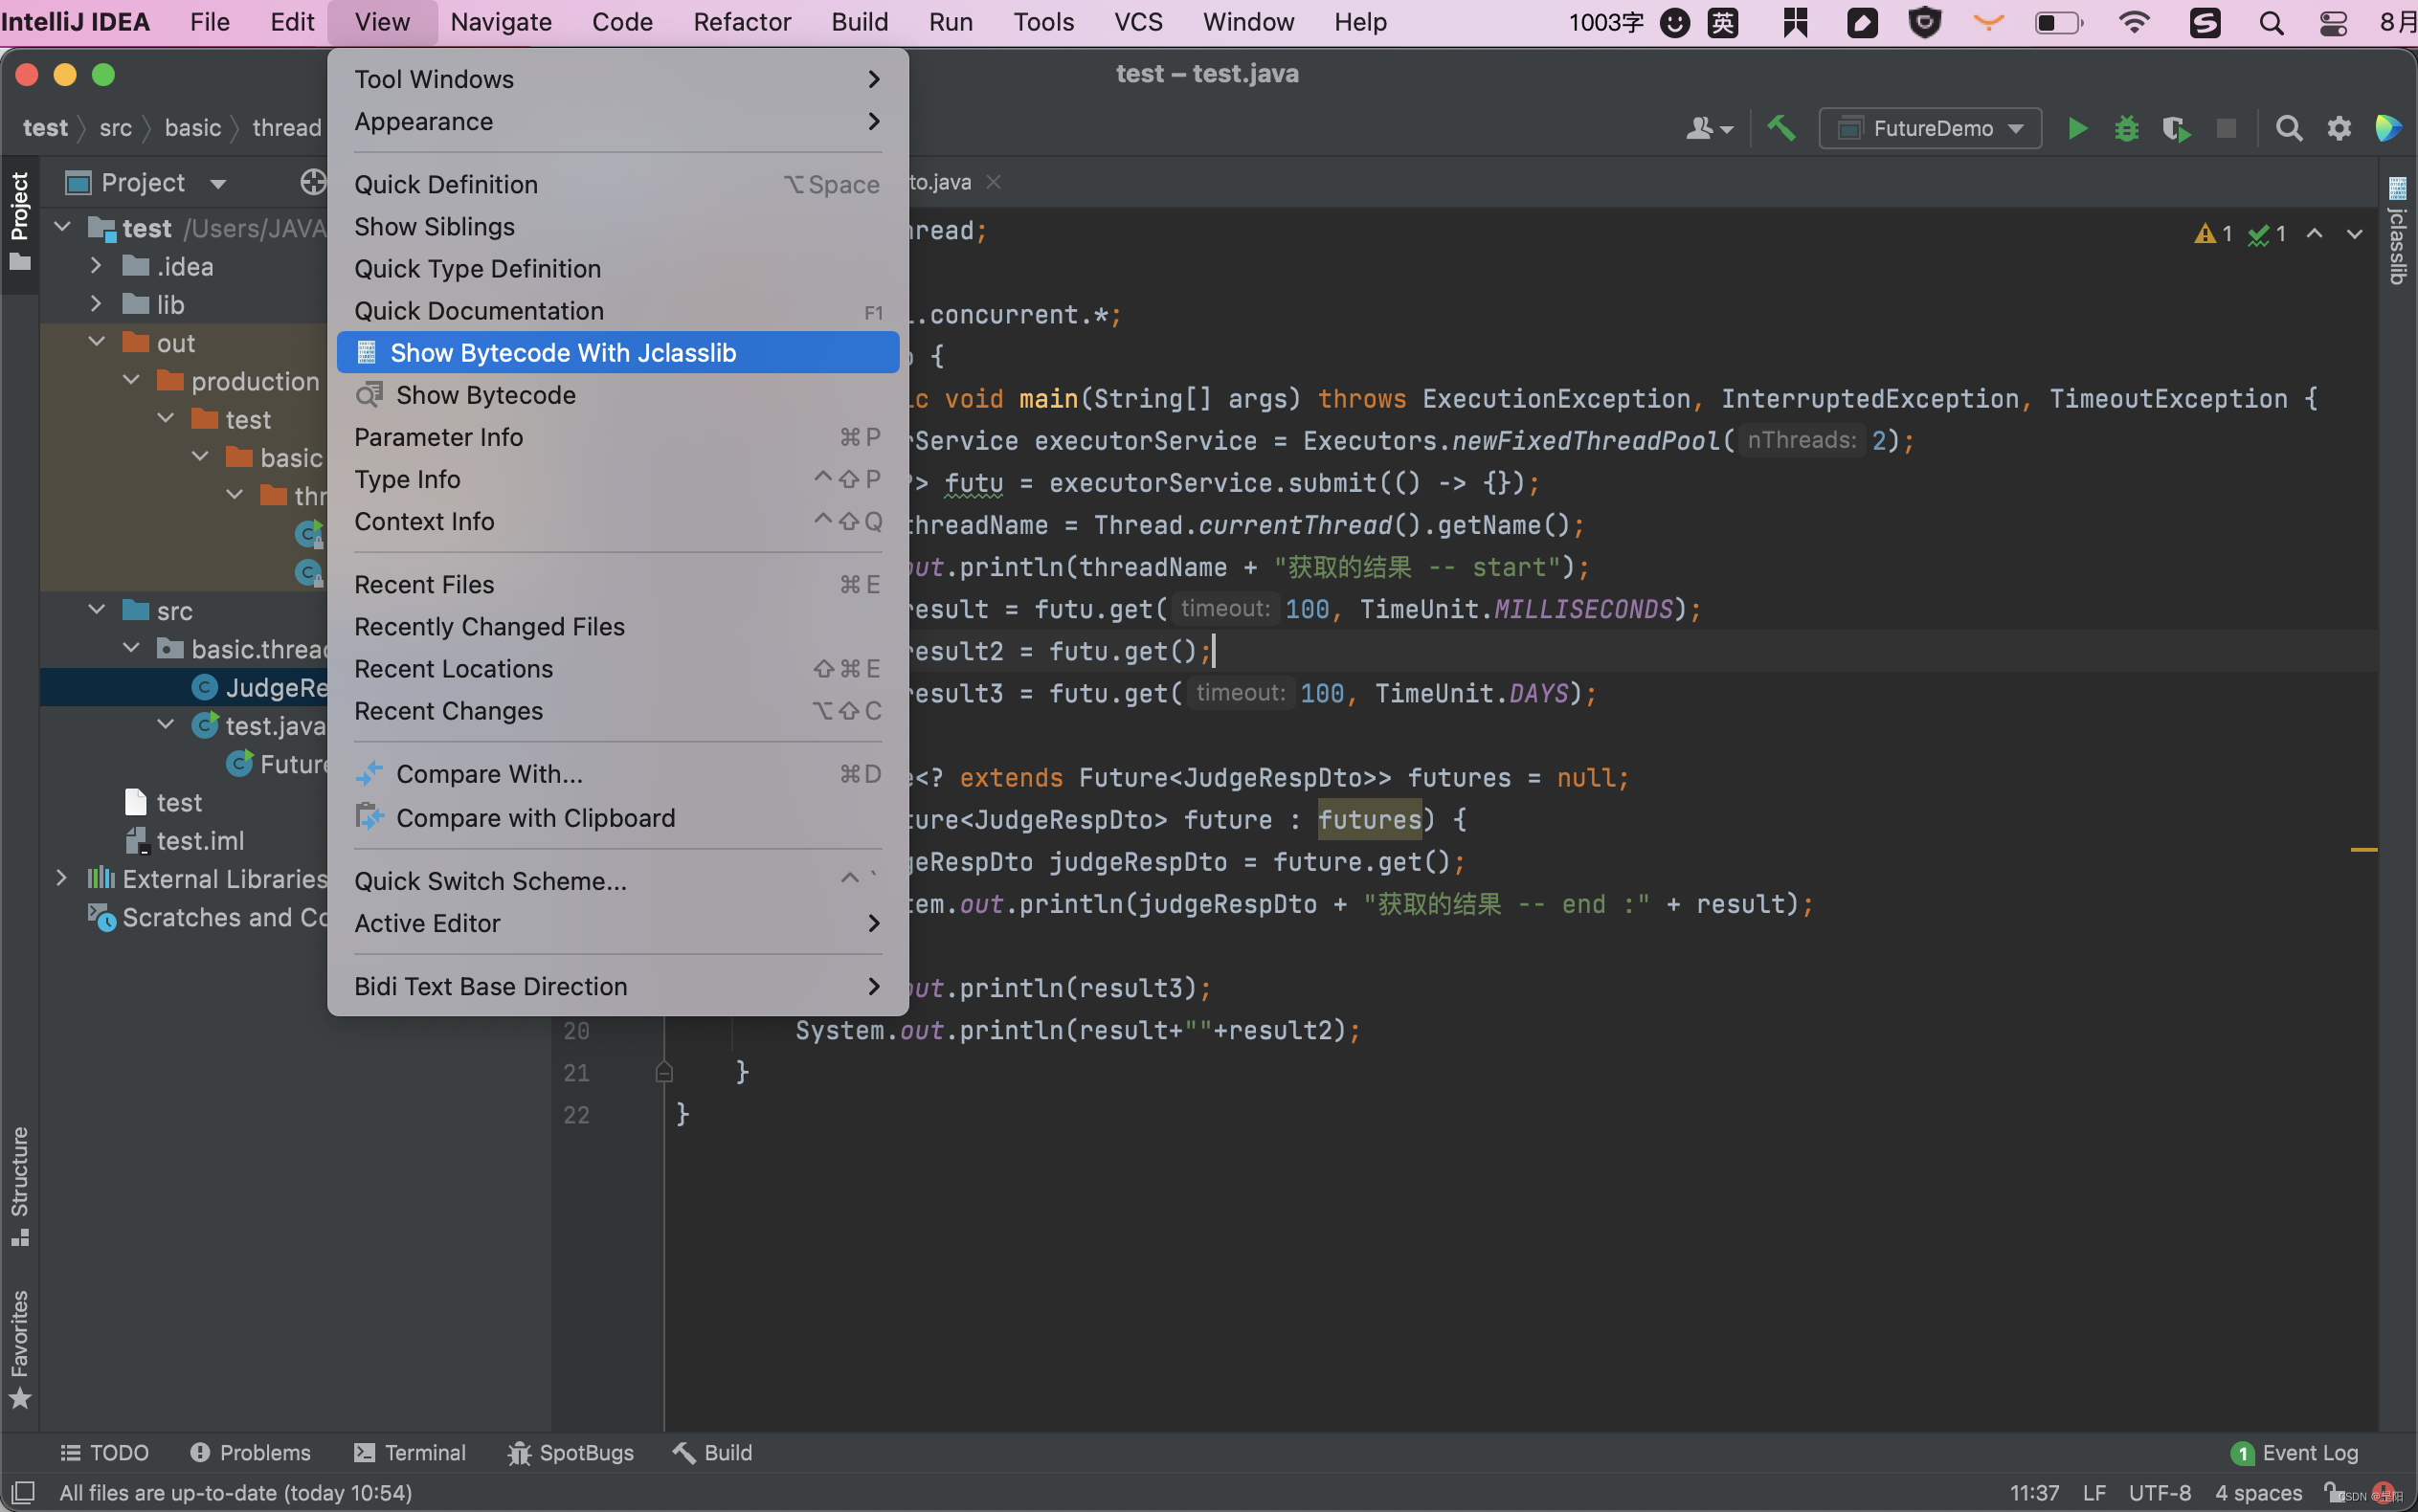Open FutureDemo run configuration dropdown
The height and width of the screenshot is (1512, 2418).
point(1930,128)
